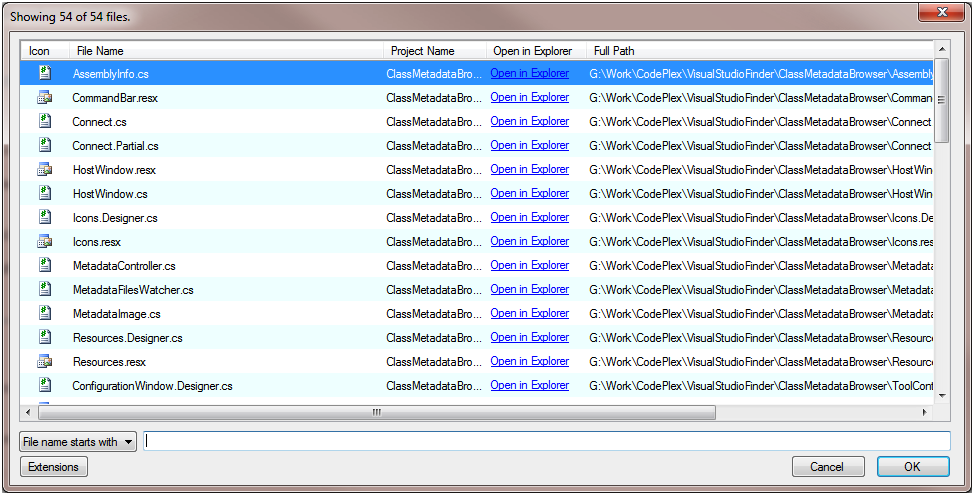
Task: Click Open in Explorer for CommandBar.resx
Action: click(x=529, y=97)
